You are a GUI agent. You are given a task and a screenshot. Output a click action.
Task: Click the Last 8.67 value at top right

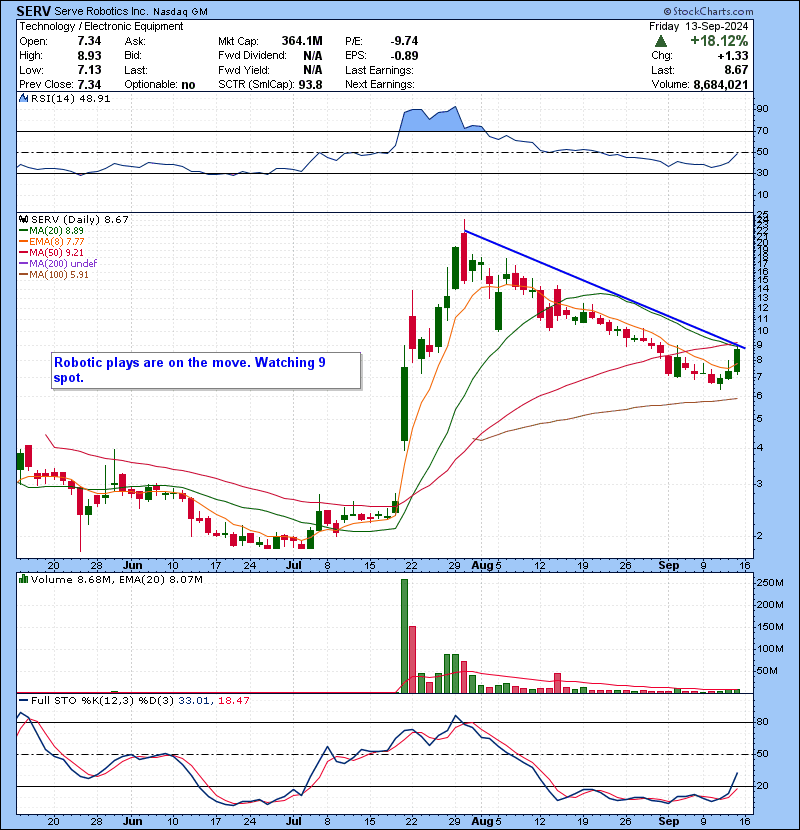736,70
